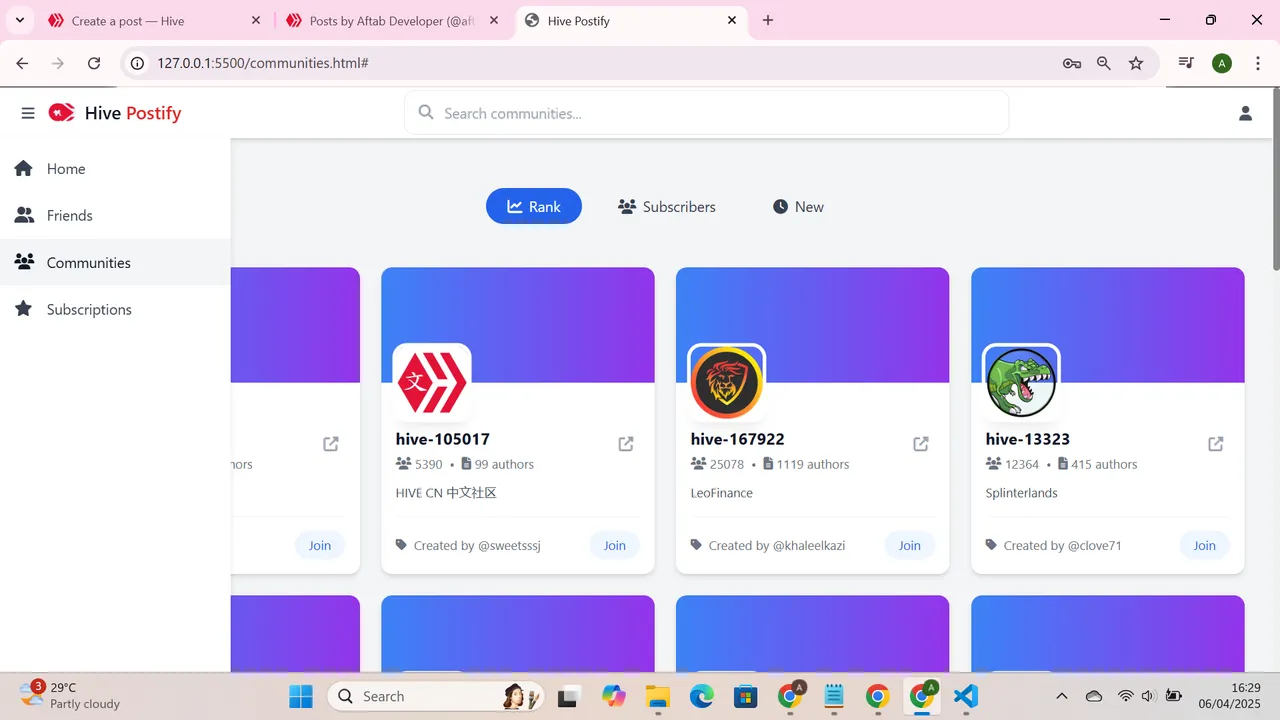Screen dimensions: 1280x720
Task: Join the hive-167922 community
Action: pos(909,545)
